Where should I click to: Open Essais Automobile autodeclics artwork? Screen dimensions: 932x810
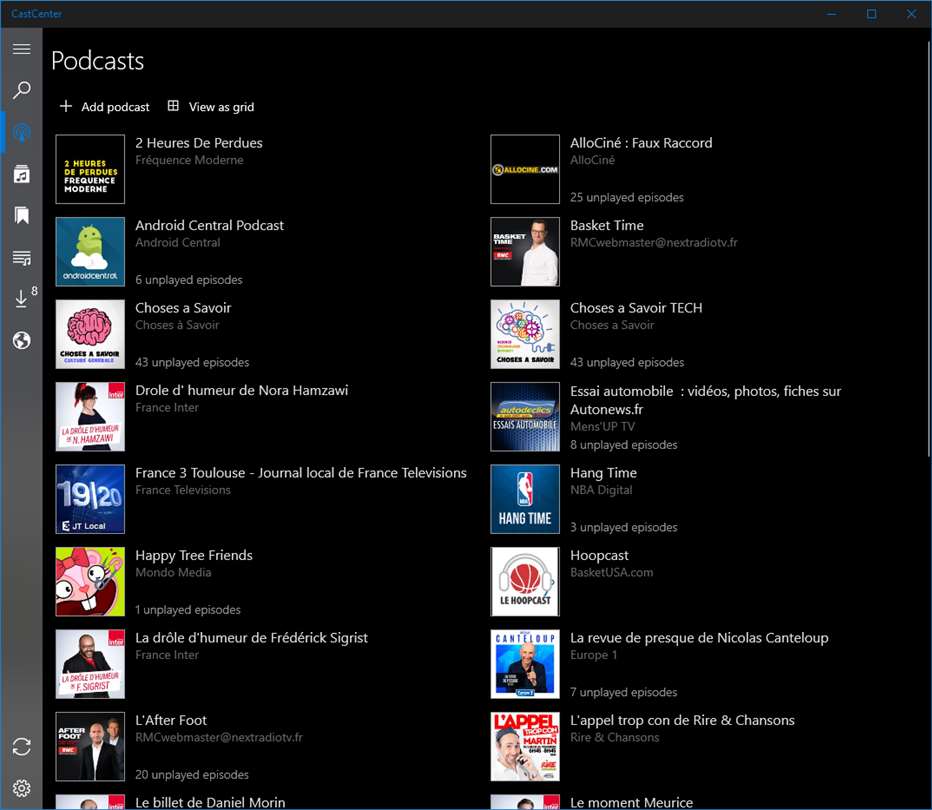(525, 417)
